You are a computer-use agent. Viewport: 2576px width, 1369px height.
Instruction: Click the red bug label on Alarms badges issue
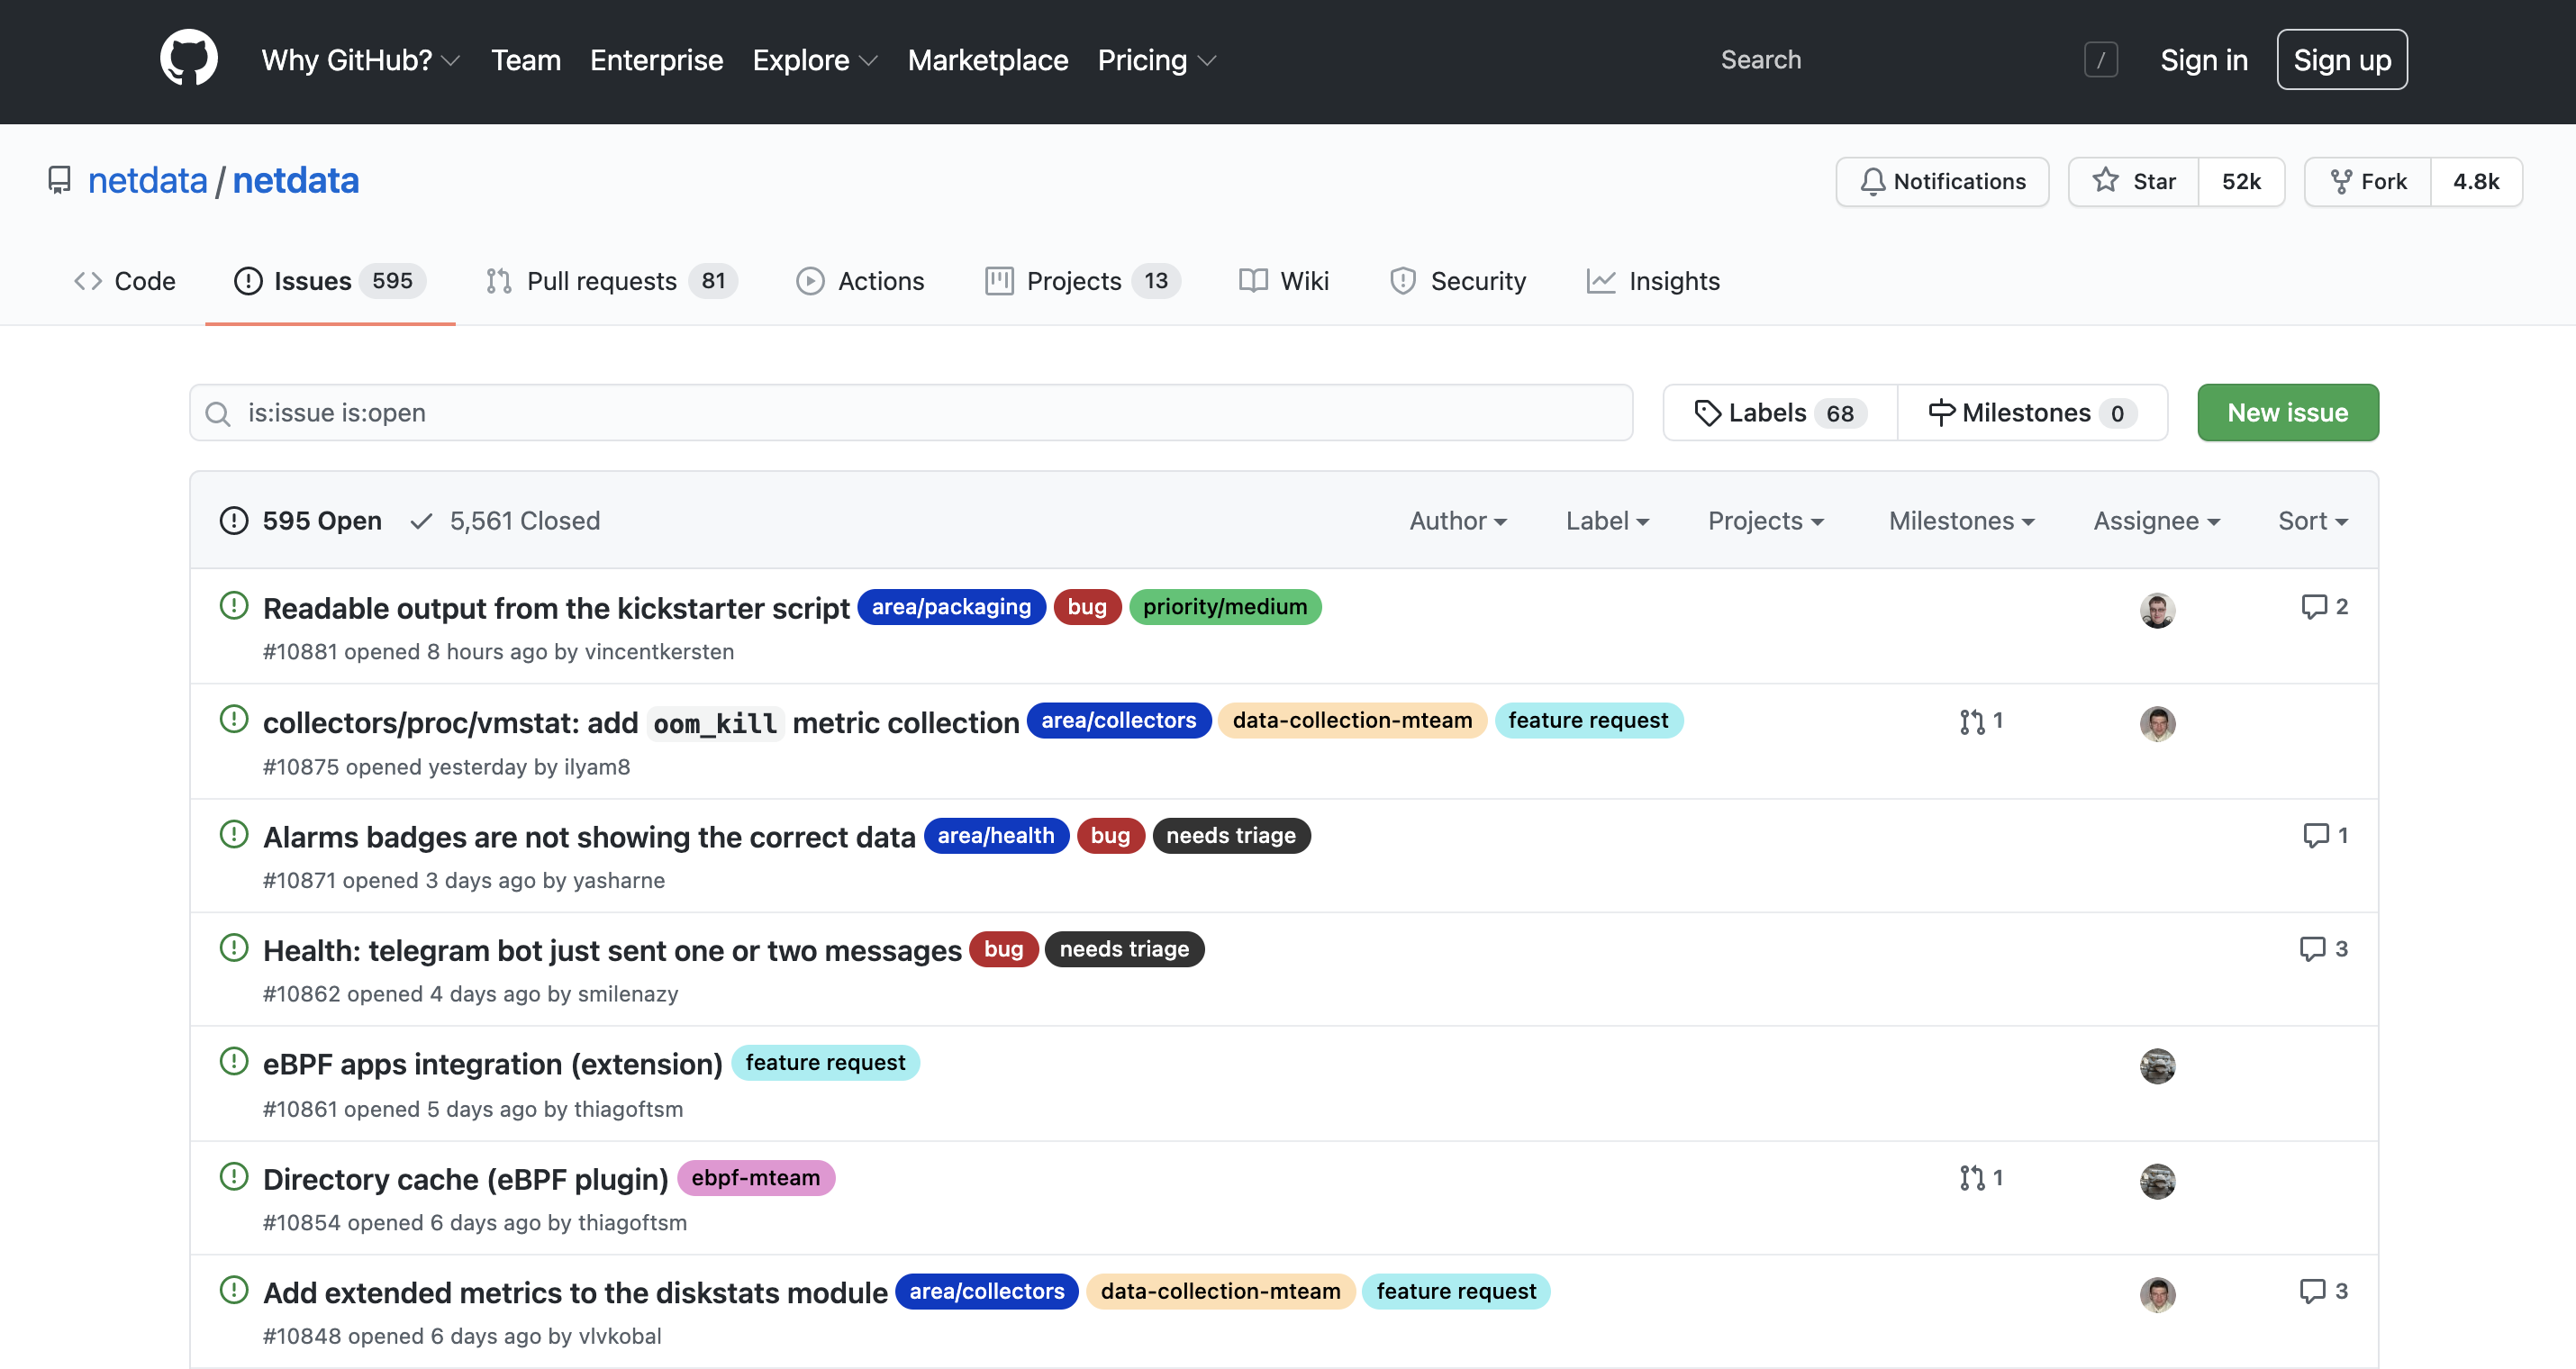[1109, 836]
